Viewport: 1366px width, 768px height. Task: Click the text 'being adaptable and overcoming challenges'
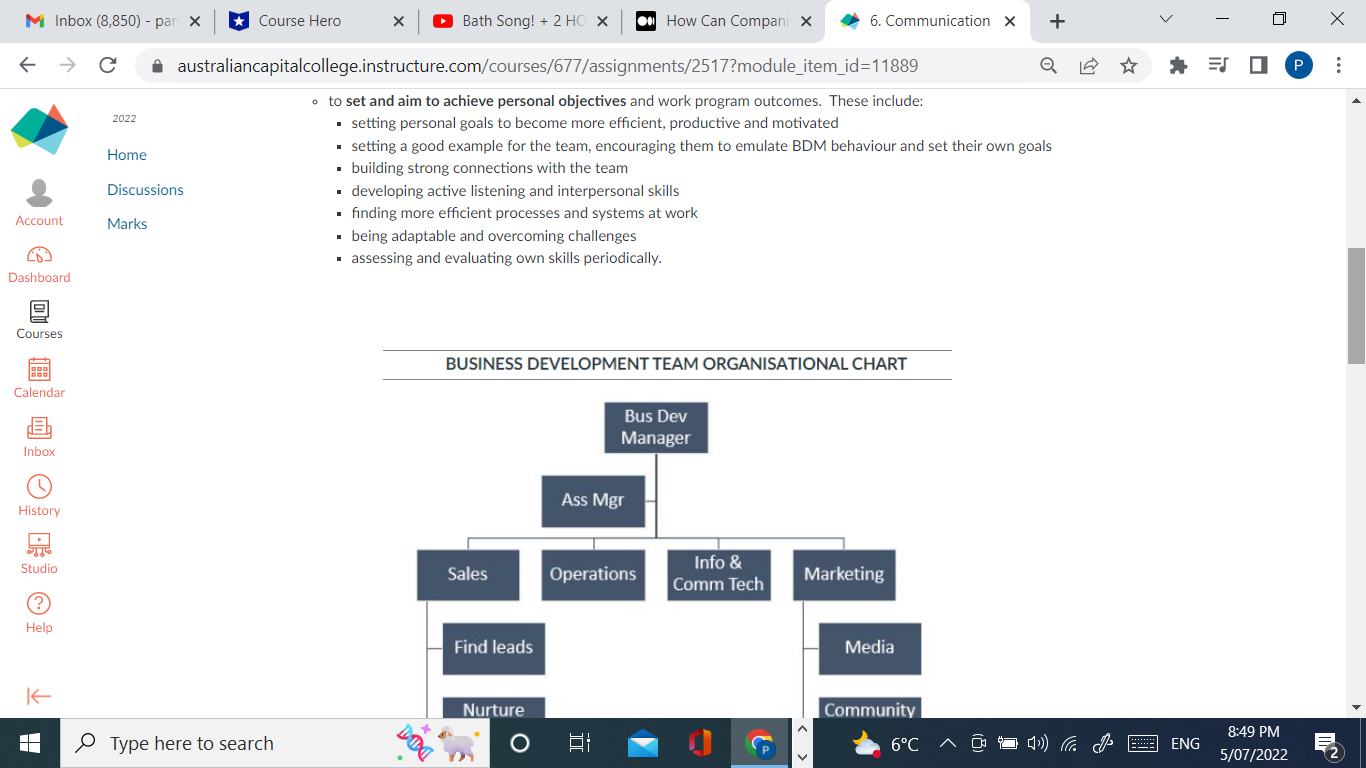point(494,236)
